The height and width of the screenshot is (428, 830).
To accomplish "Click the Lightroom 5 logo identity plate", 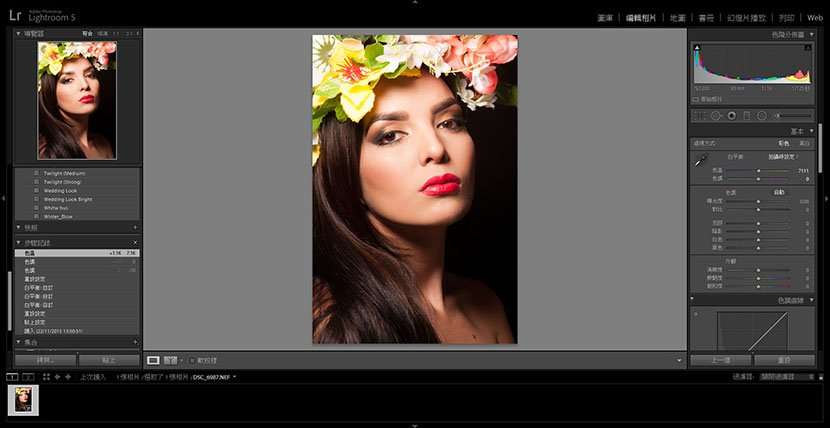I will tap(42, 15).
